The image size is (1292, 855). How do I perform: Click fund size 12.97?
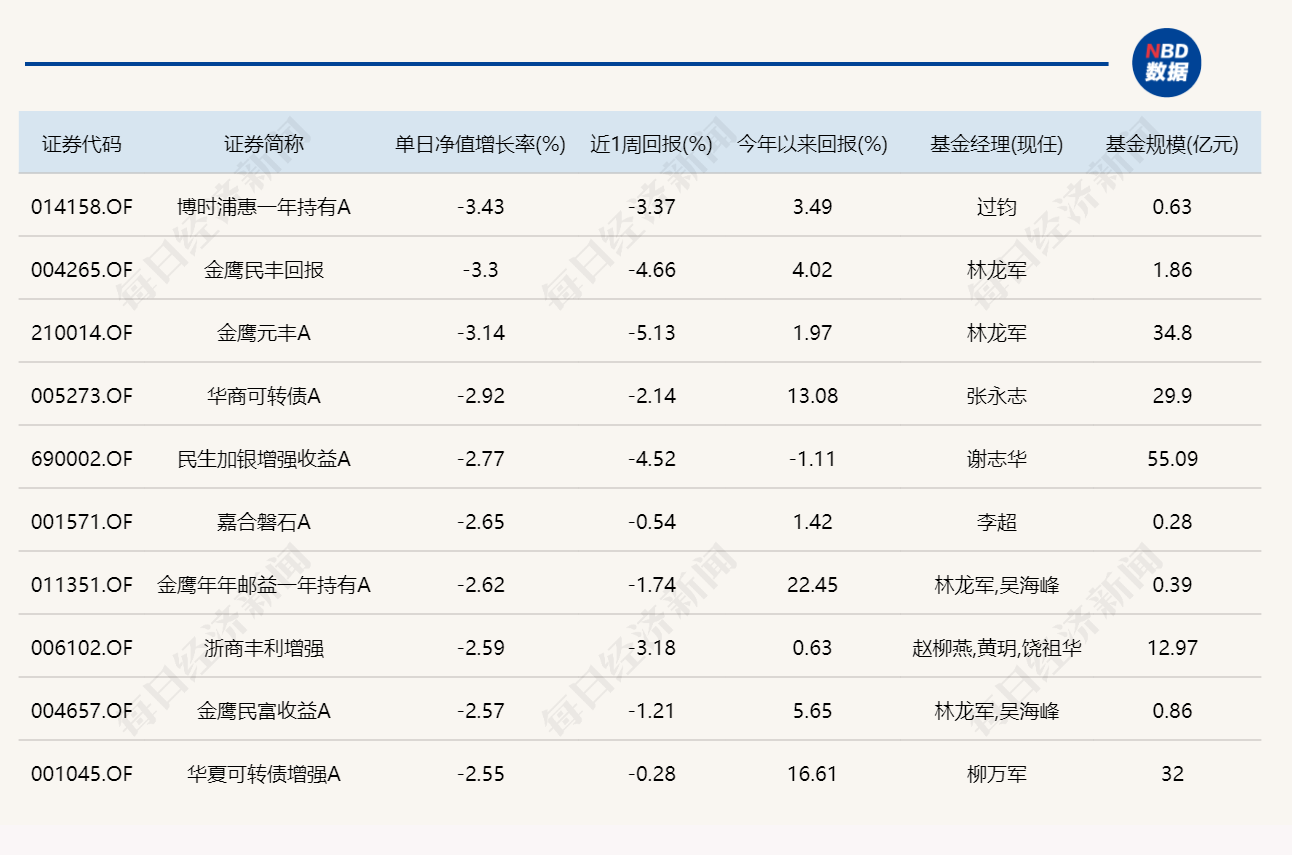tap(1172, 648)
